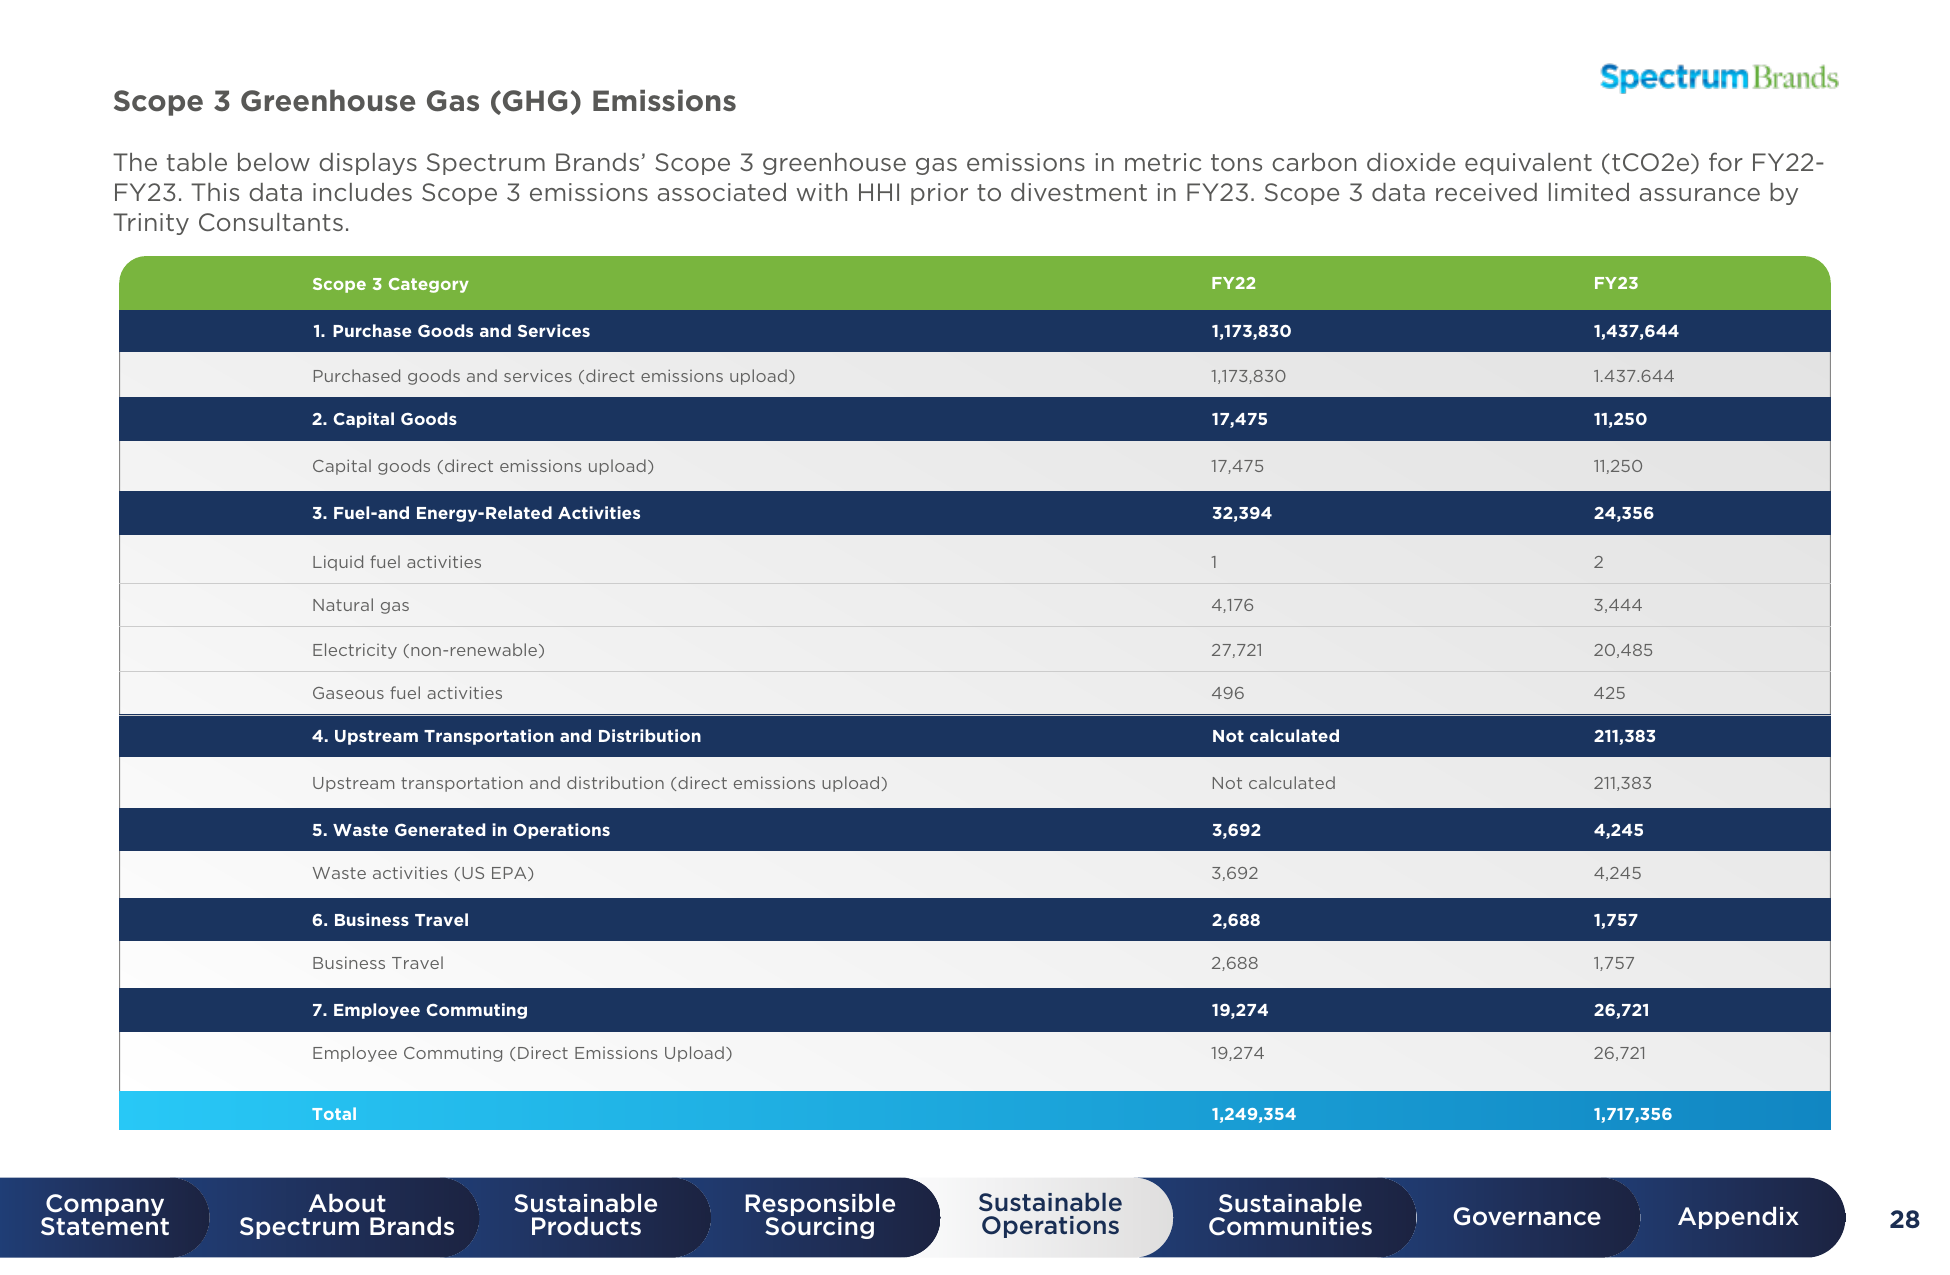Click the Total row label
Image resolution: width=1950 pixels, height=1275 pixels.
tap(334, 1114)
